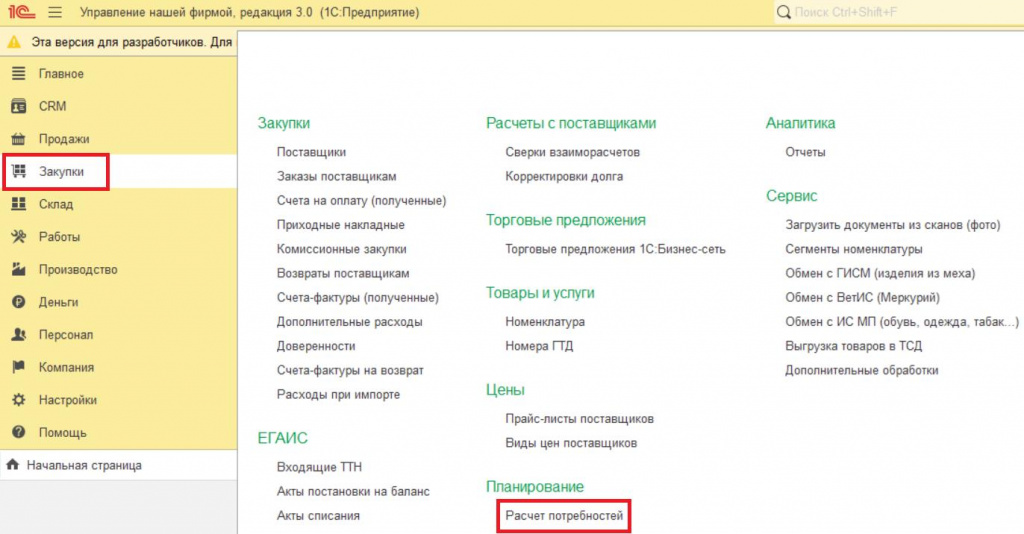Open Возвраты поставщикам
1024x534 pixels.
click(343, 273)
